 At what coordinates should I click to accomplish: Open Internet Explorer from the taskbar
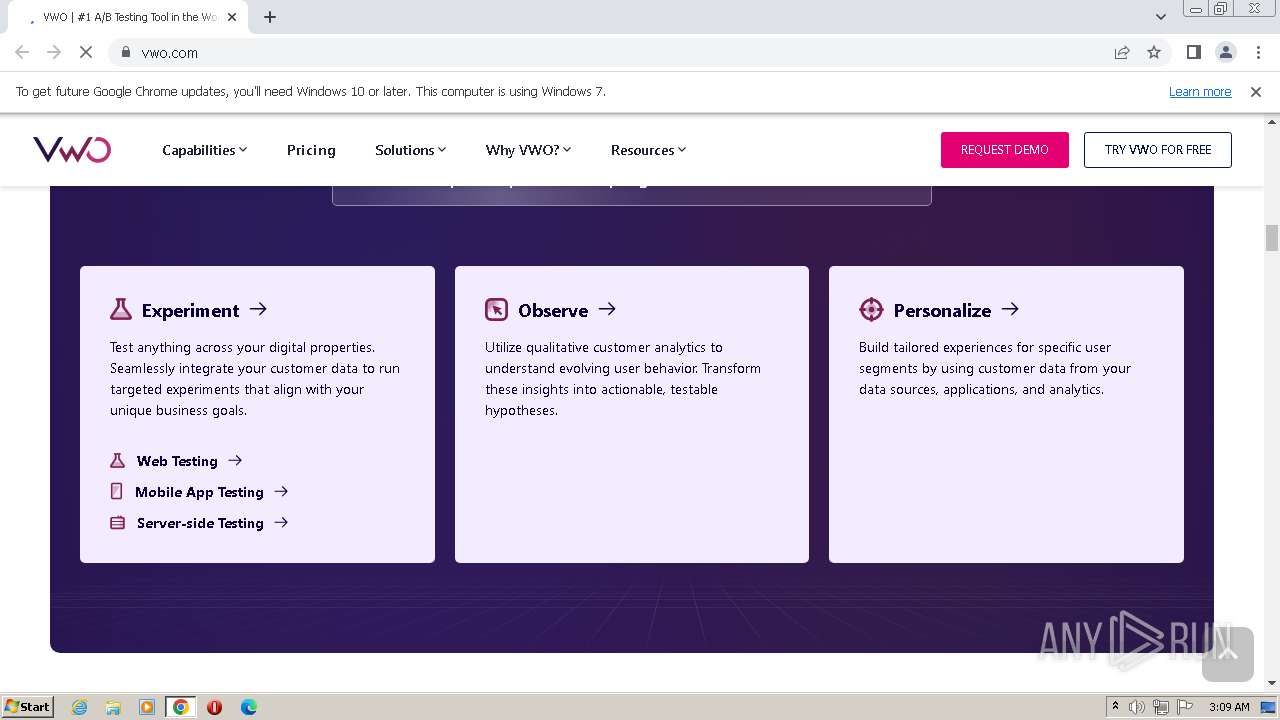click(80, 707)
